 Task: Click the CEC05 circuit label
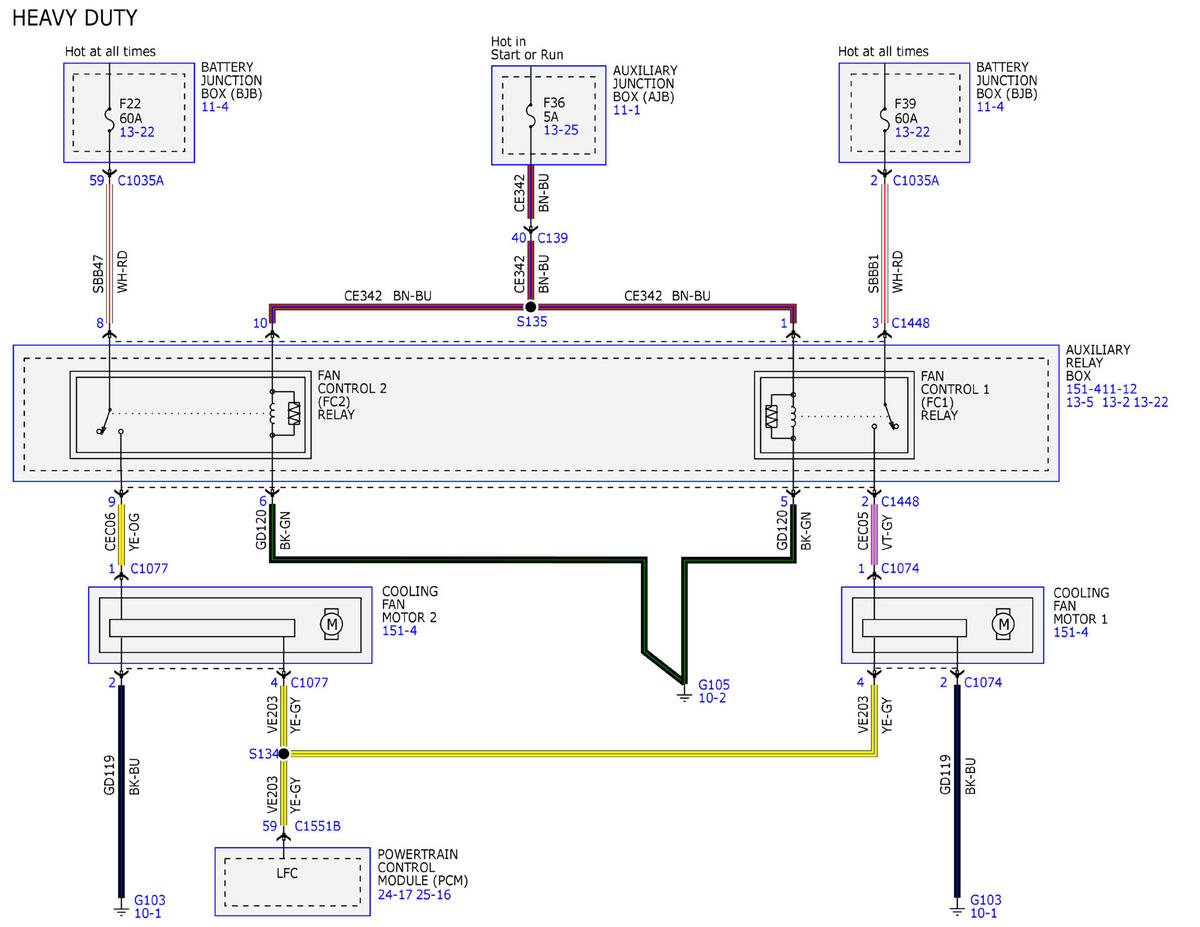point(862,533)
